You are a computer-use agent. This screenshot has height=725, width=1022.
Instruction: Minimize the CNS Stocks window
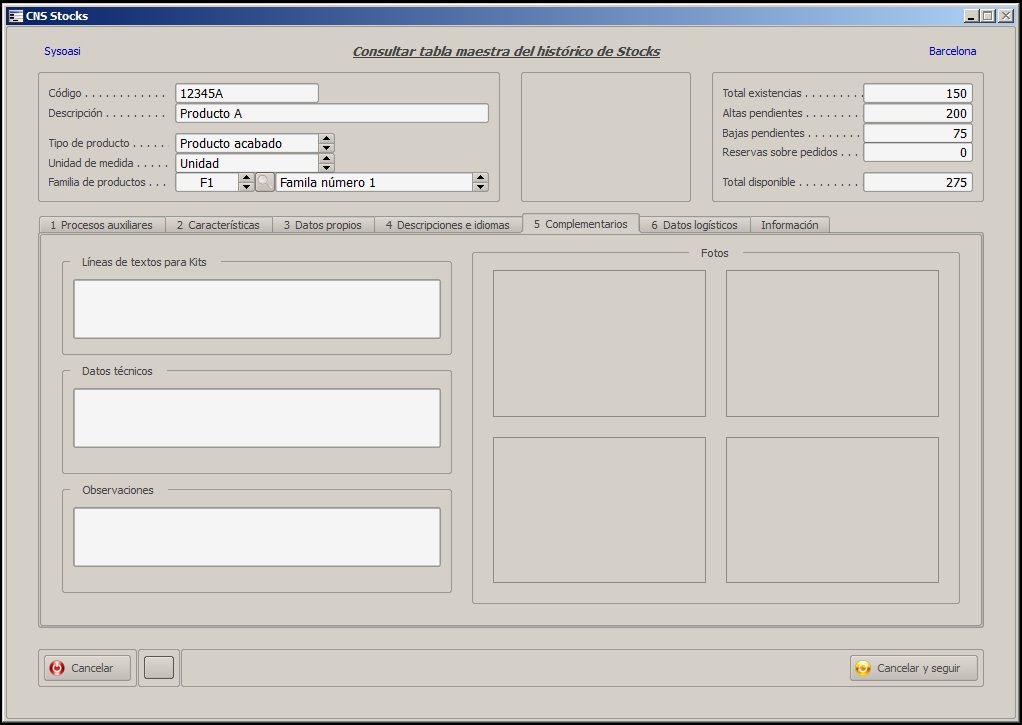click(971, 16)
